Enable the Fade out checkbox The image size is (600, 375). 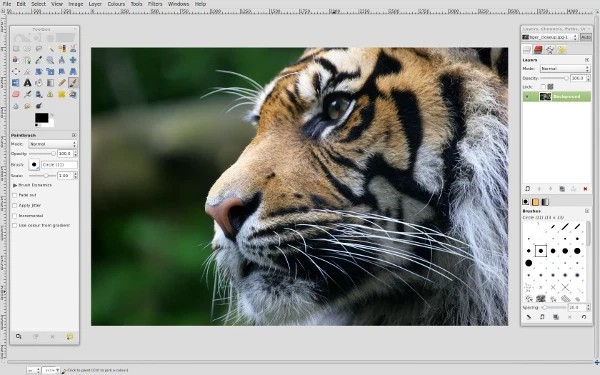15,195
